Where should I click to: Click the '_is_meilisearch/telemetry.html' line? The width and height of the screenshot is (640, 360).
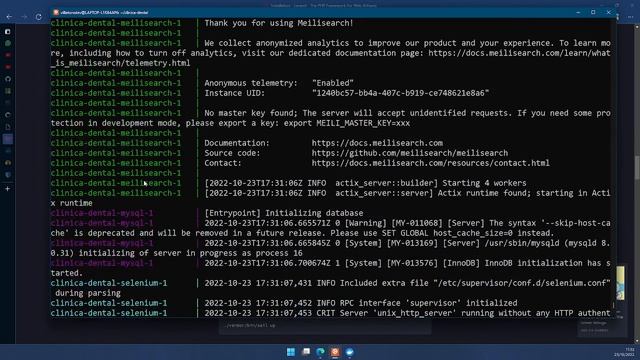pos(120,63)
